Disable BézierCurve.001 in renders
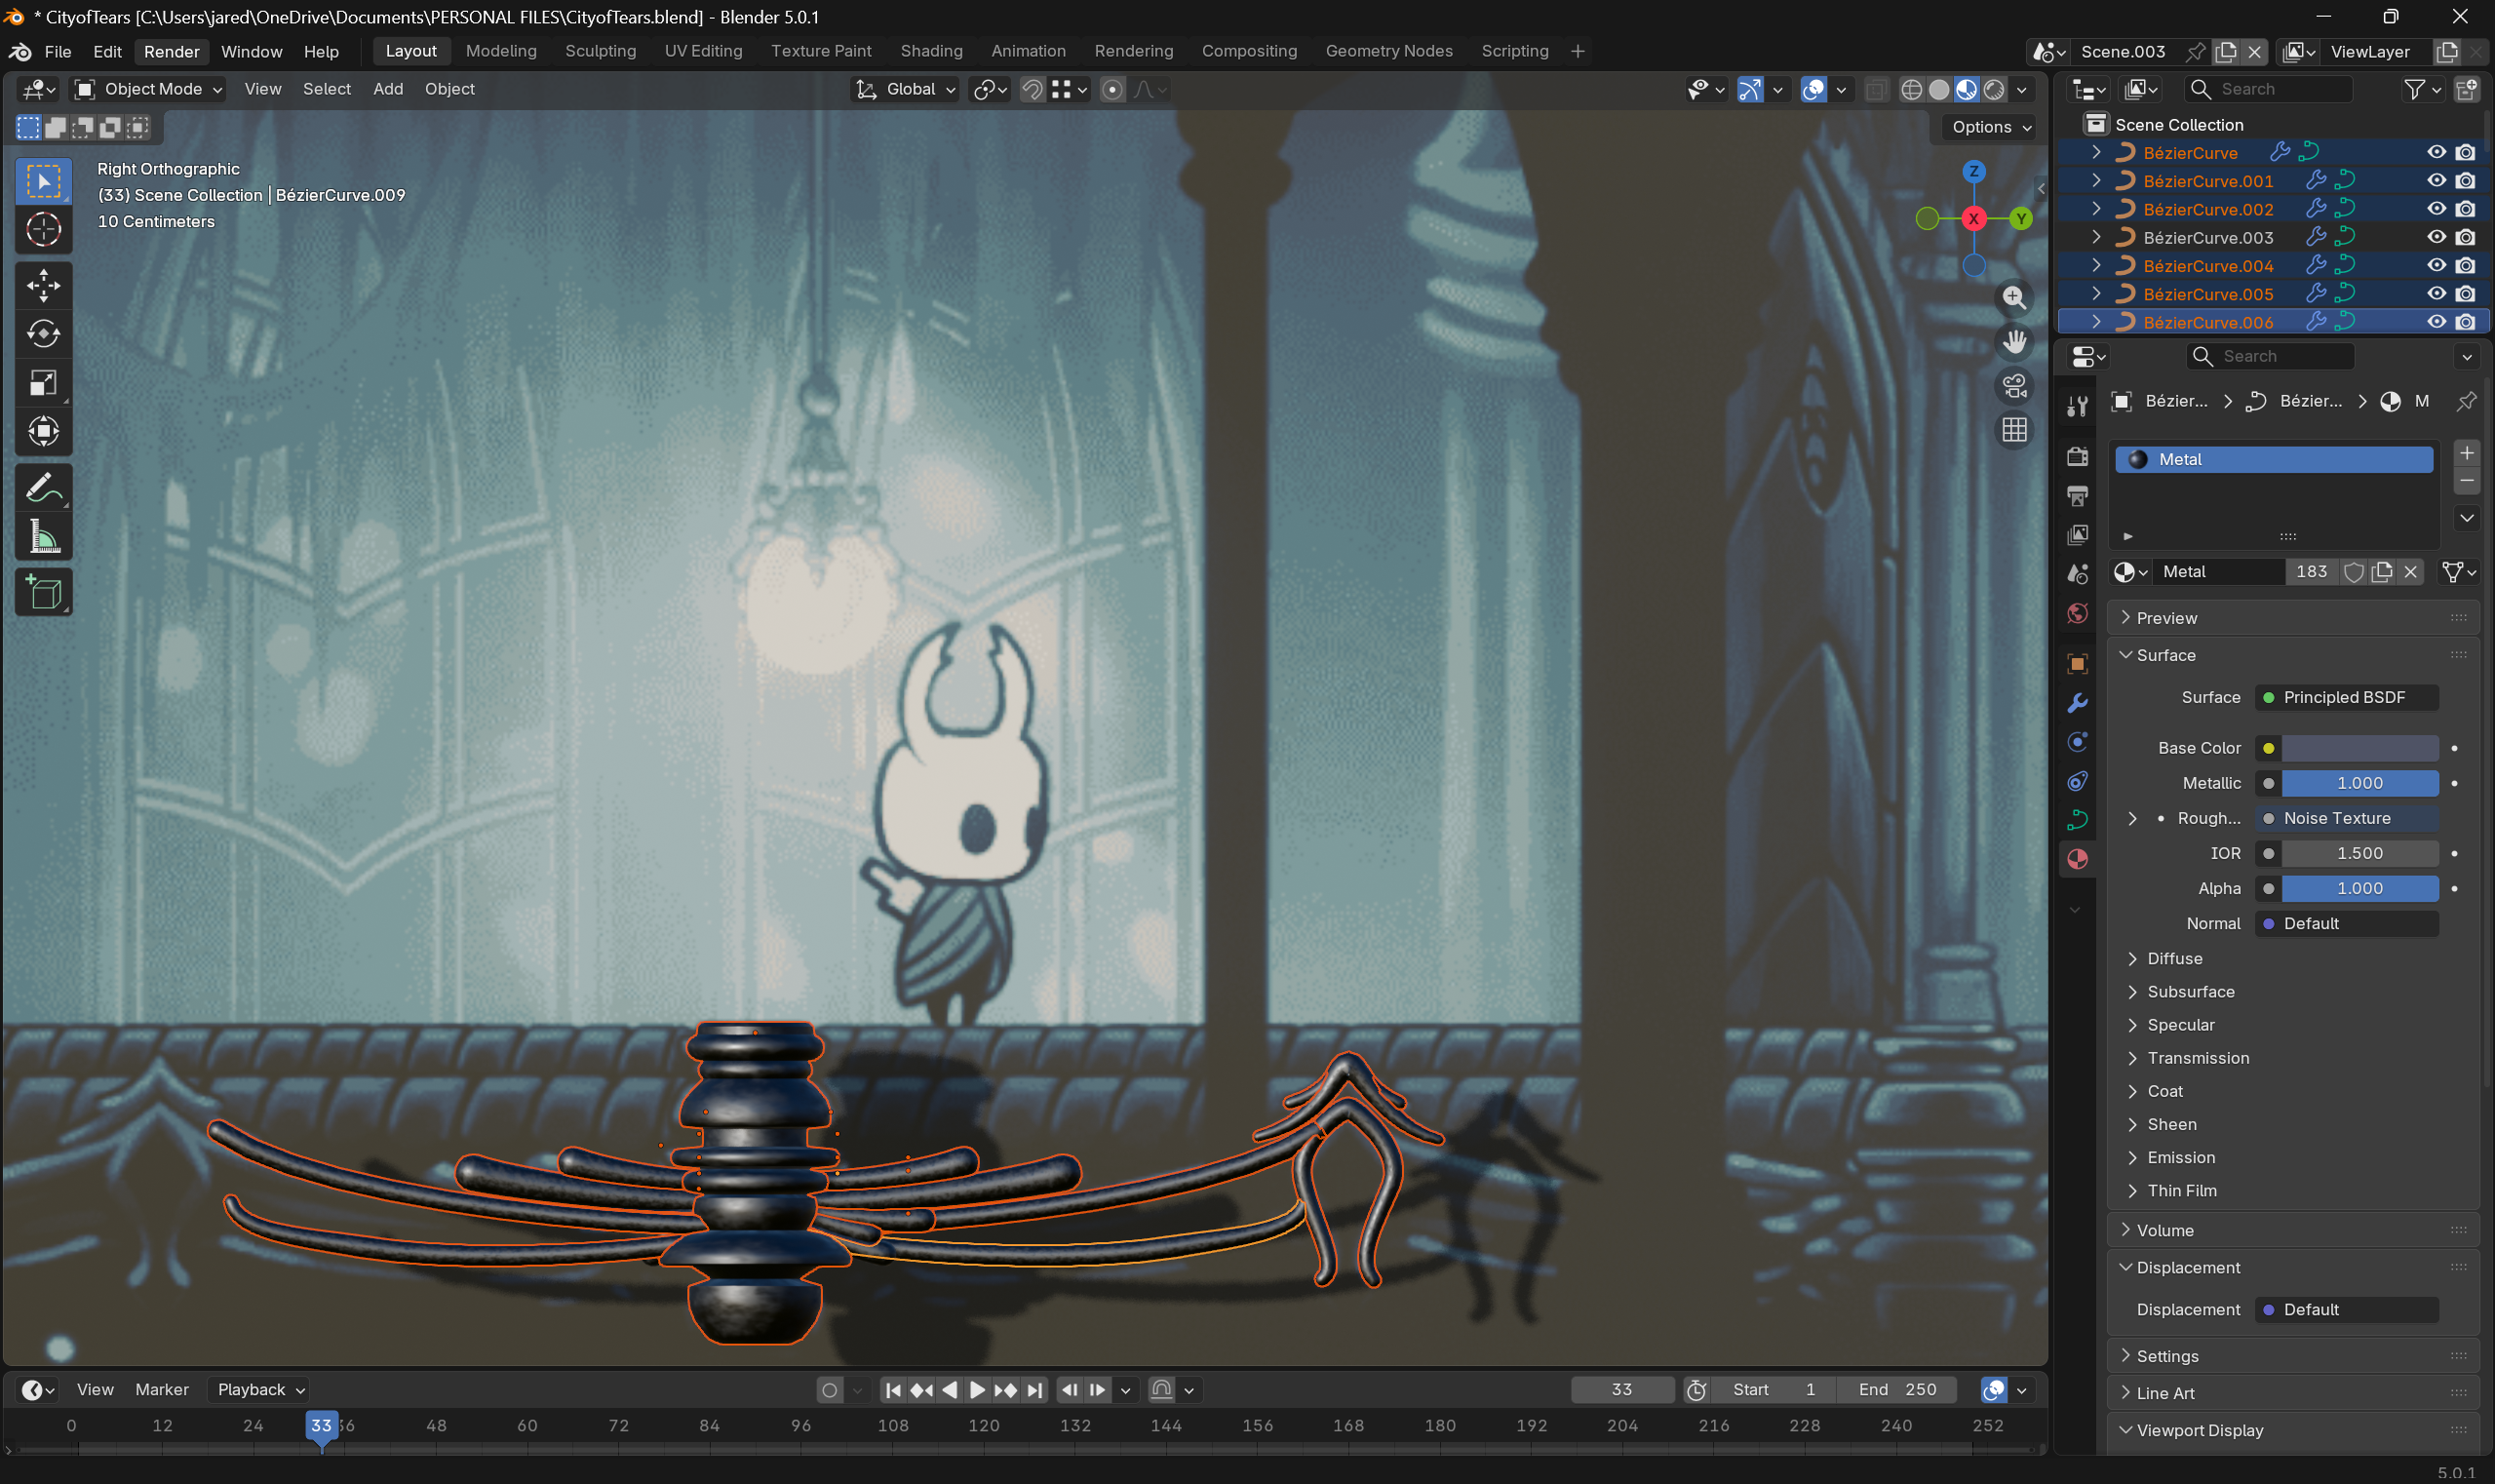Image resolution: width=2495 pixels, height=1484 pixels. pos(2465,181)
